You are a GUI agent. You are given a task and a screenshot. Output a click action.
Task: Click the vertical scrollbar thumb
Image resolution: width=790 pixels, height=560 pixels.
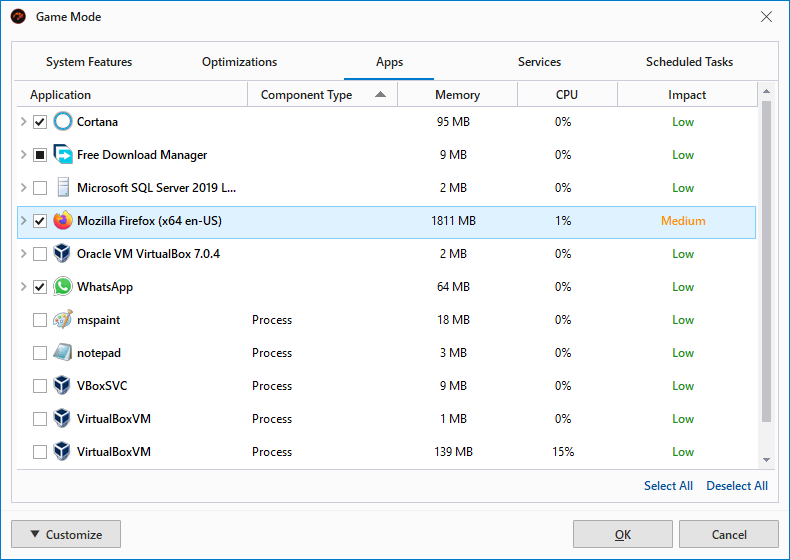tap(766, 261)
